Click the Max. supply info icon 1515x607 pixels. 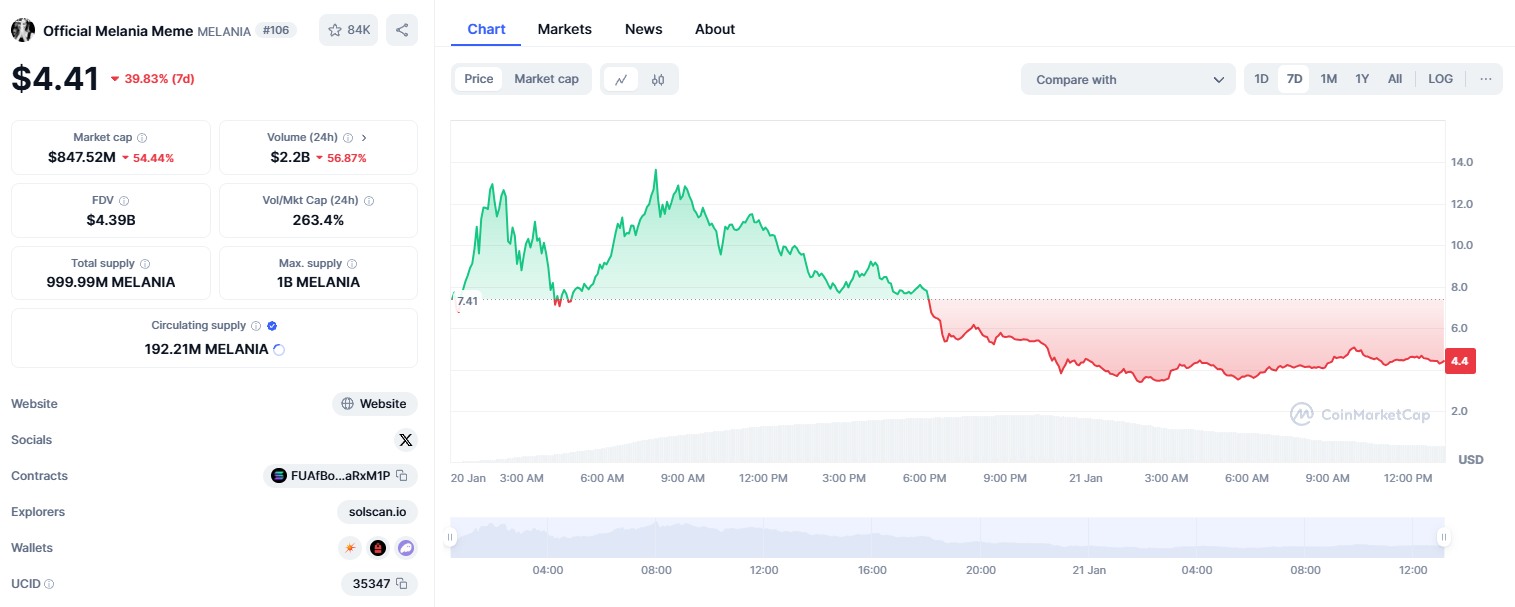click(x=352, y=264)
